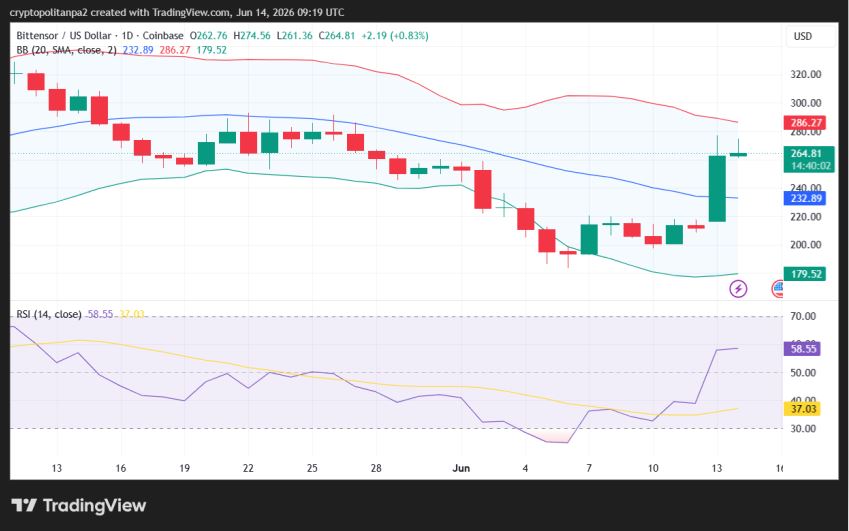
Task: Click the +2.19 (+0.83%) change value
Action: (395, 36)
